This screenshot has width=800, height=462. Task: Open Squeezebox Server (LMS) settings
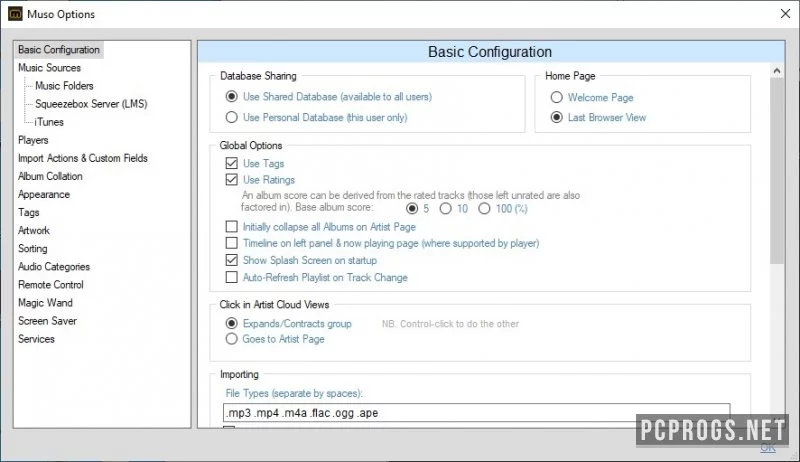(x=91, y=104)
